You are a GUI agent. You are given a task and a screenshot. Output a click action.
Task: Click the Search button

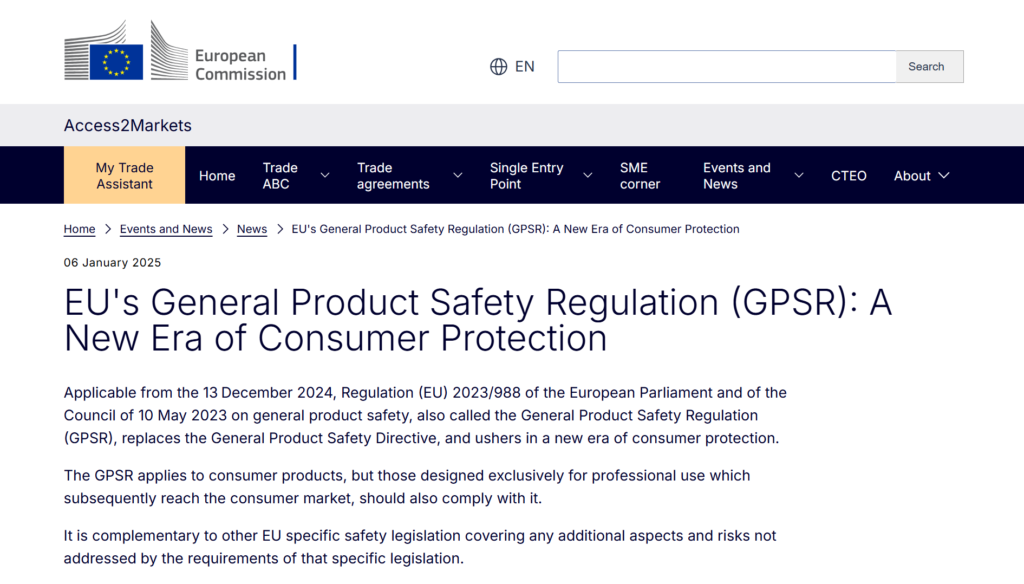coord(926,67)
